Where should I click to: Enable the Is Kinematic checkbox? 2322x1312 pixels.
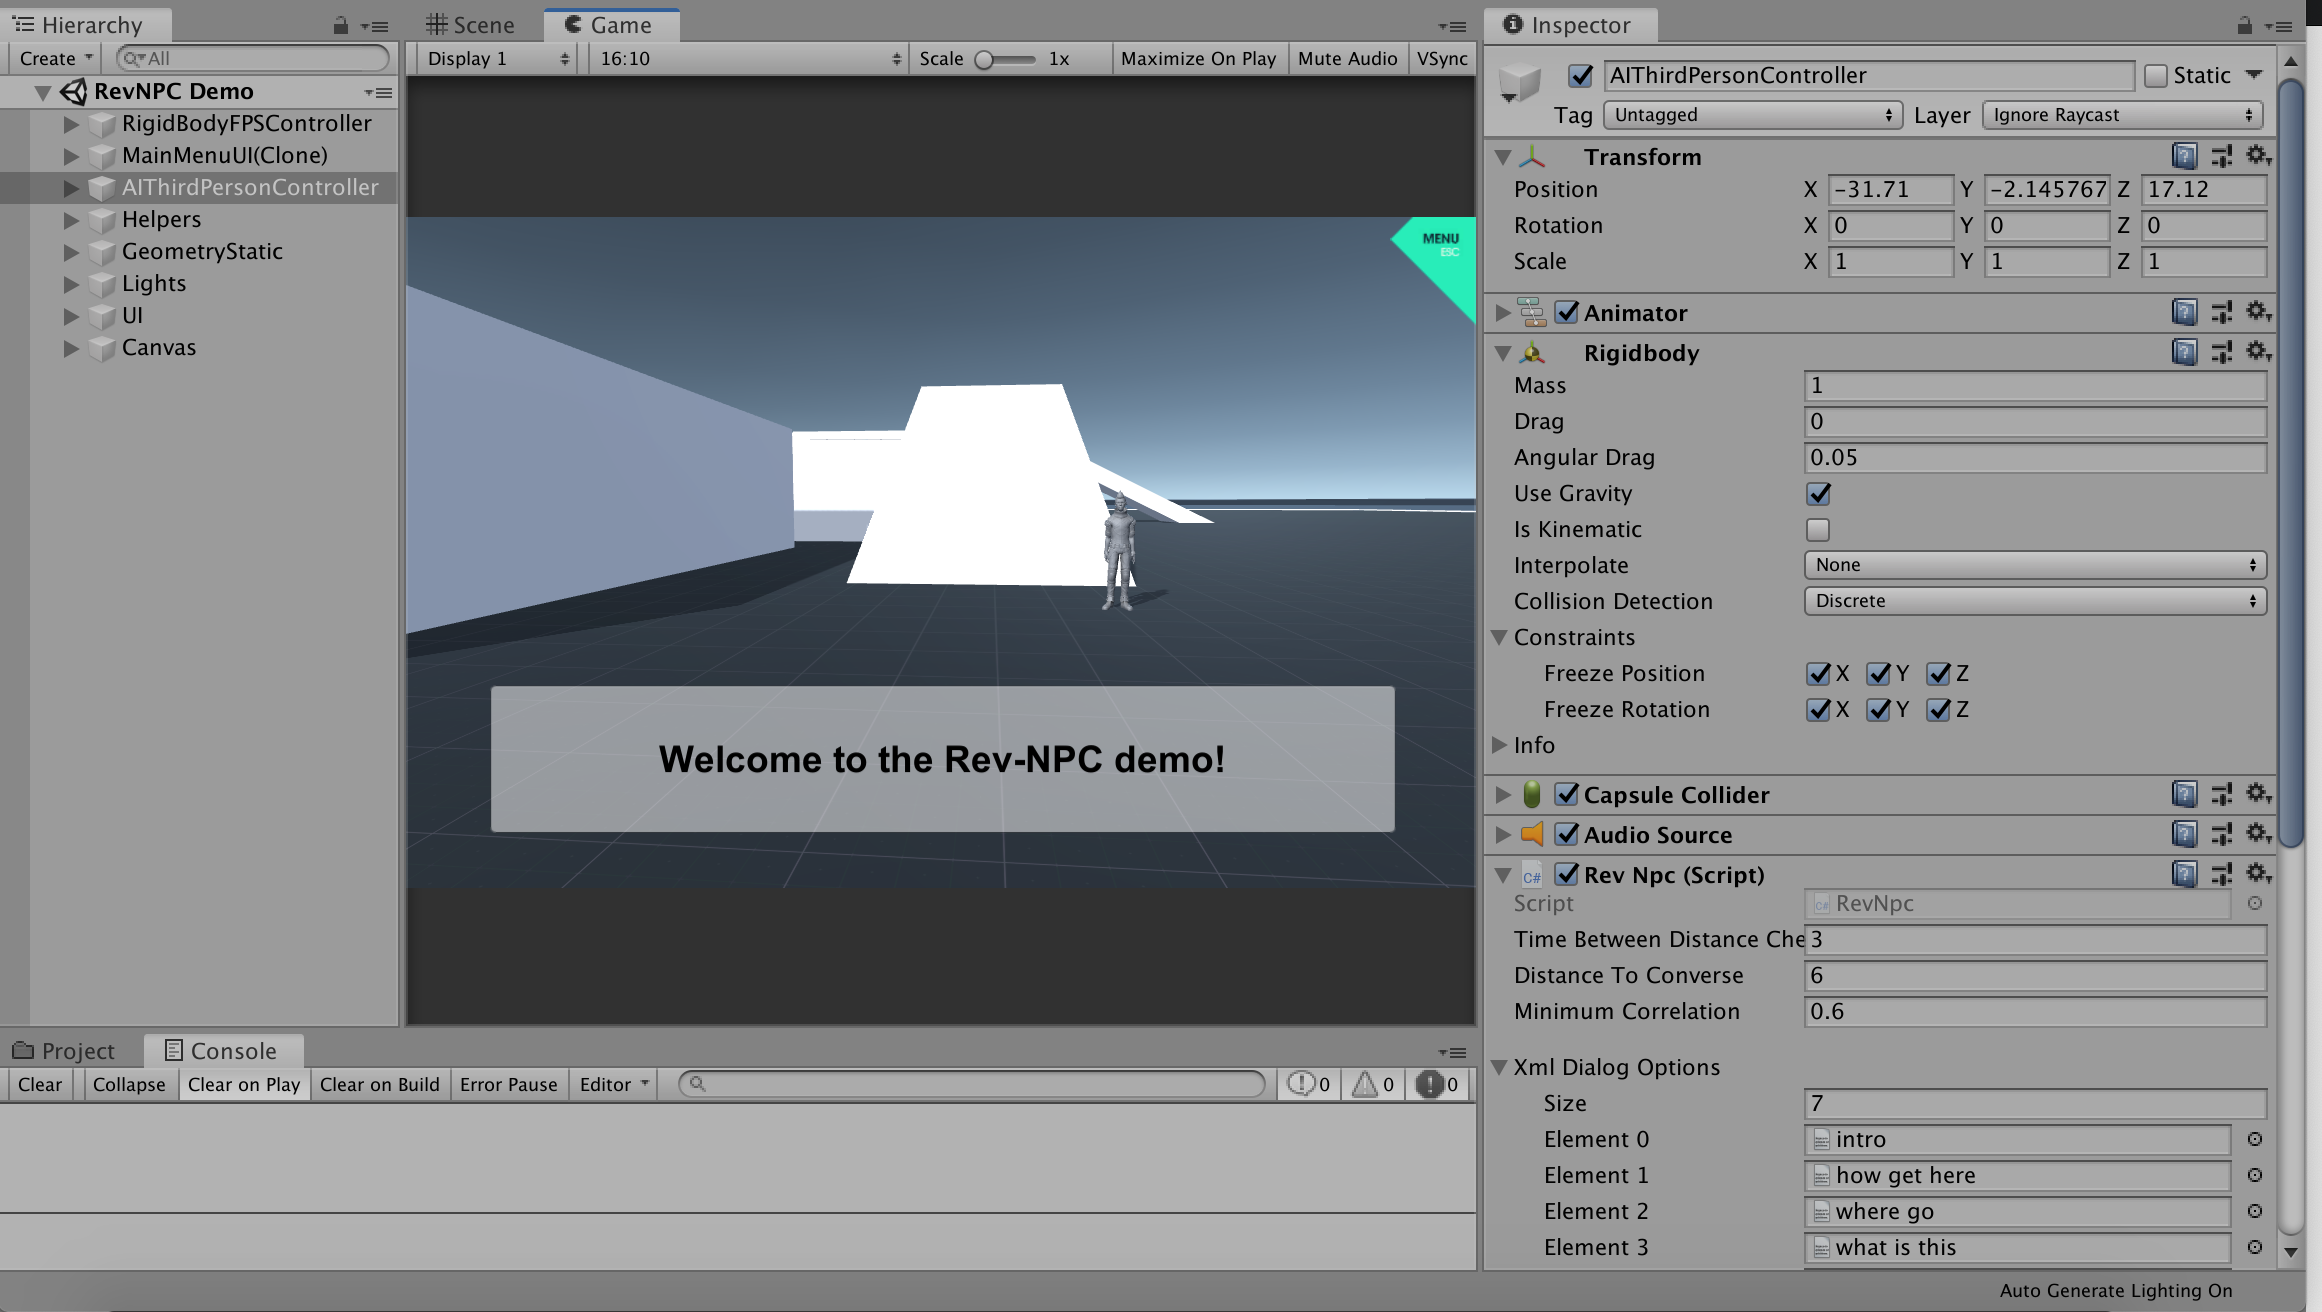(x=1818, y=529)
